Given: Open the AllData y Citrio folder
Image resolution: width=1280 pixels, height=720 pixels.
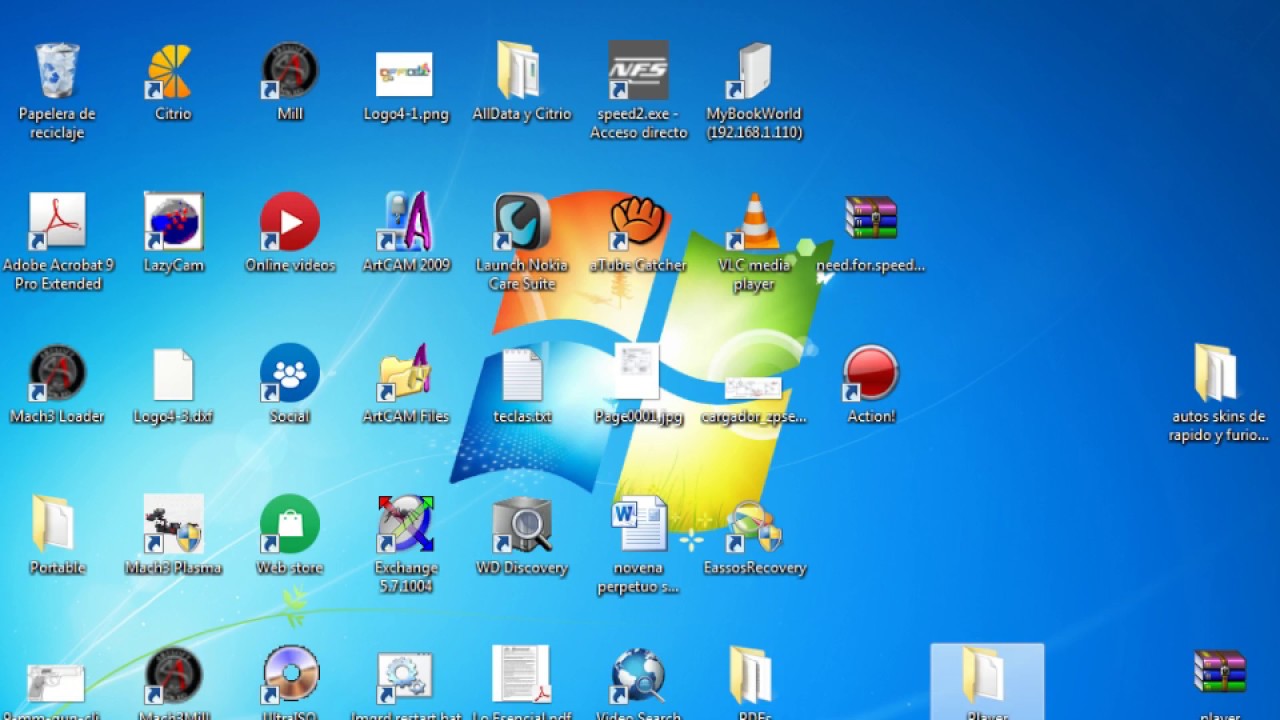Looking at the screenshot, I should coord(521,72).
